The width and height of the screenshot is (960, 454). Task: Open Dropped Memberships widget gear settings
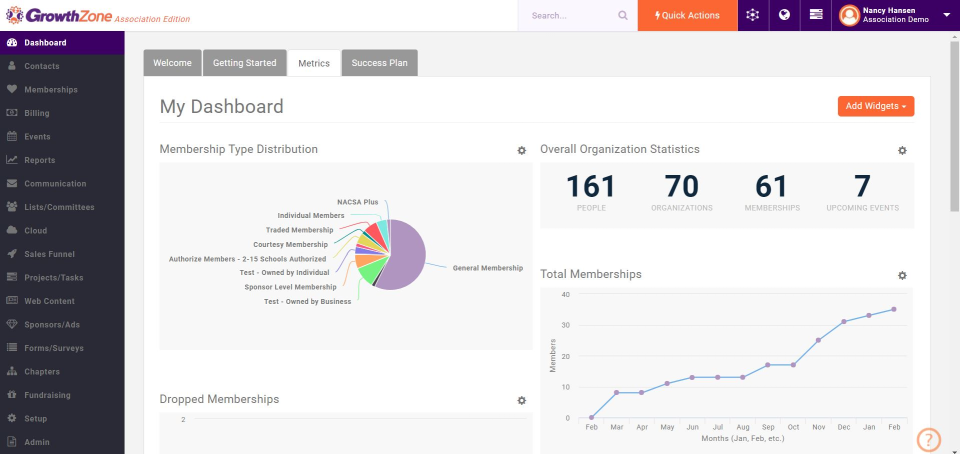[522, 401]
